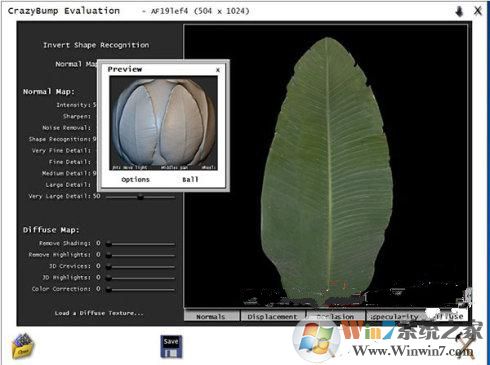Click the Save floppy disk icon
The height and width of the screenshot is (365, 490).
(x=171, y=347)
